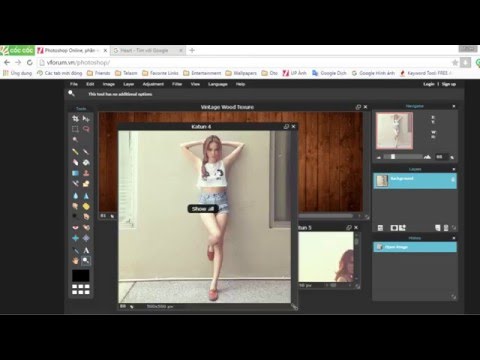Select the Gradient tool
Screen dimensions: 480x360
(x=75, y=173)
